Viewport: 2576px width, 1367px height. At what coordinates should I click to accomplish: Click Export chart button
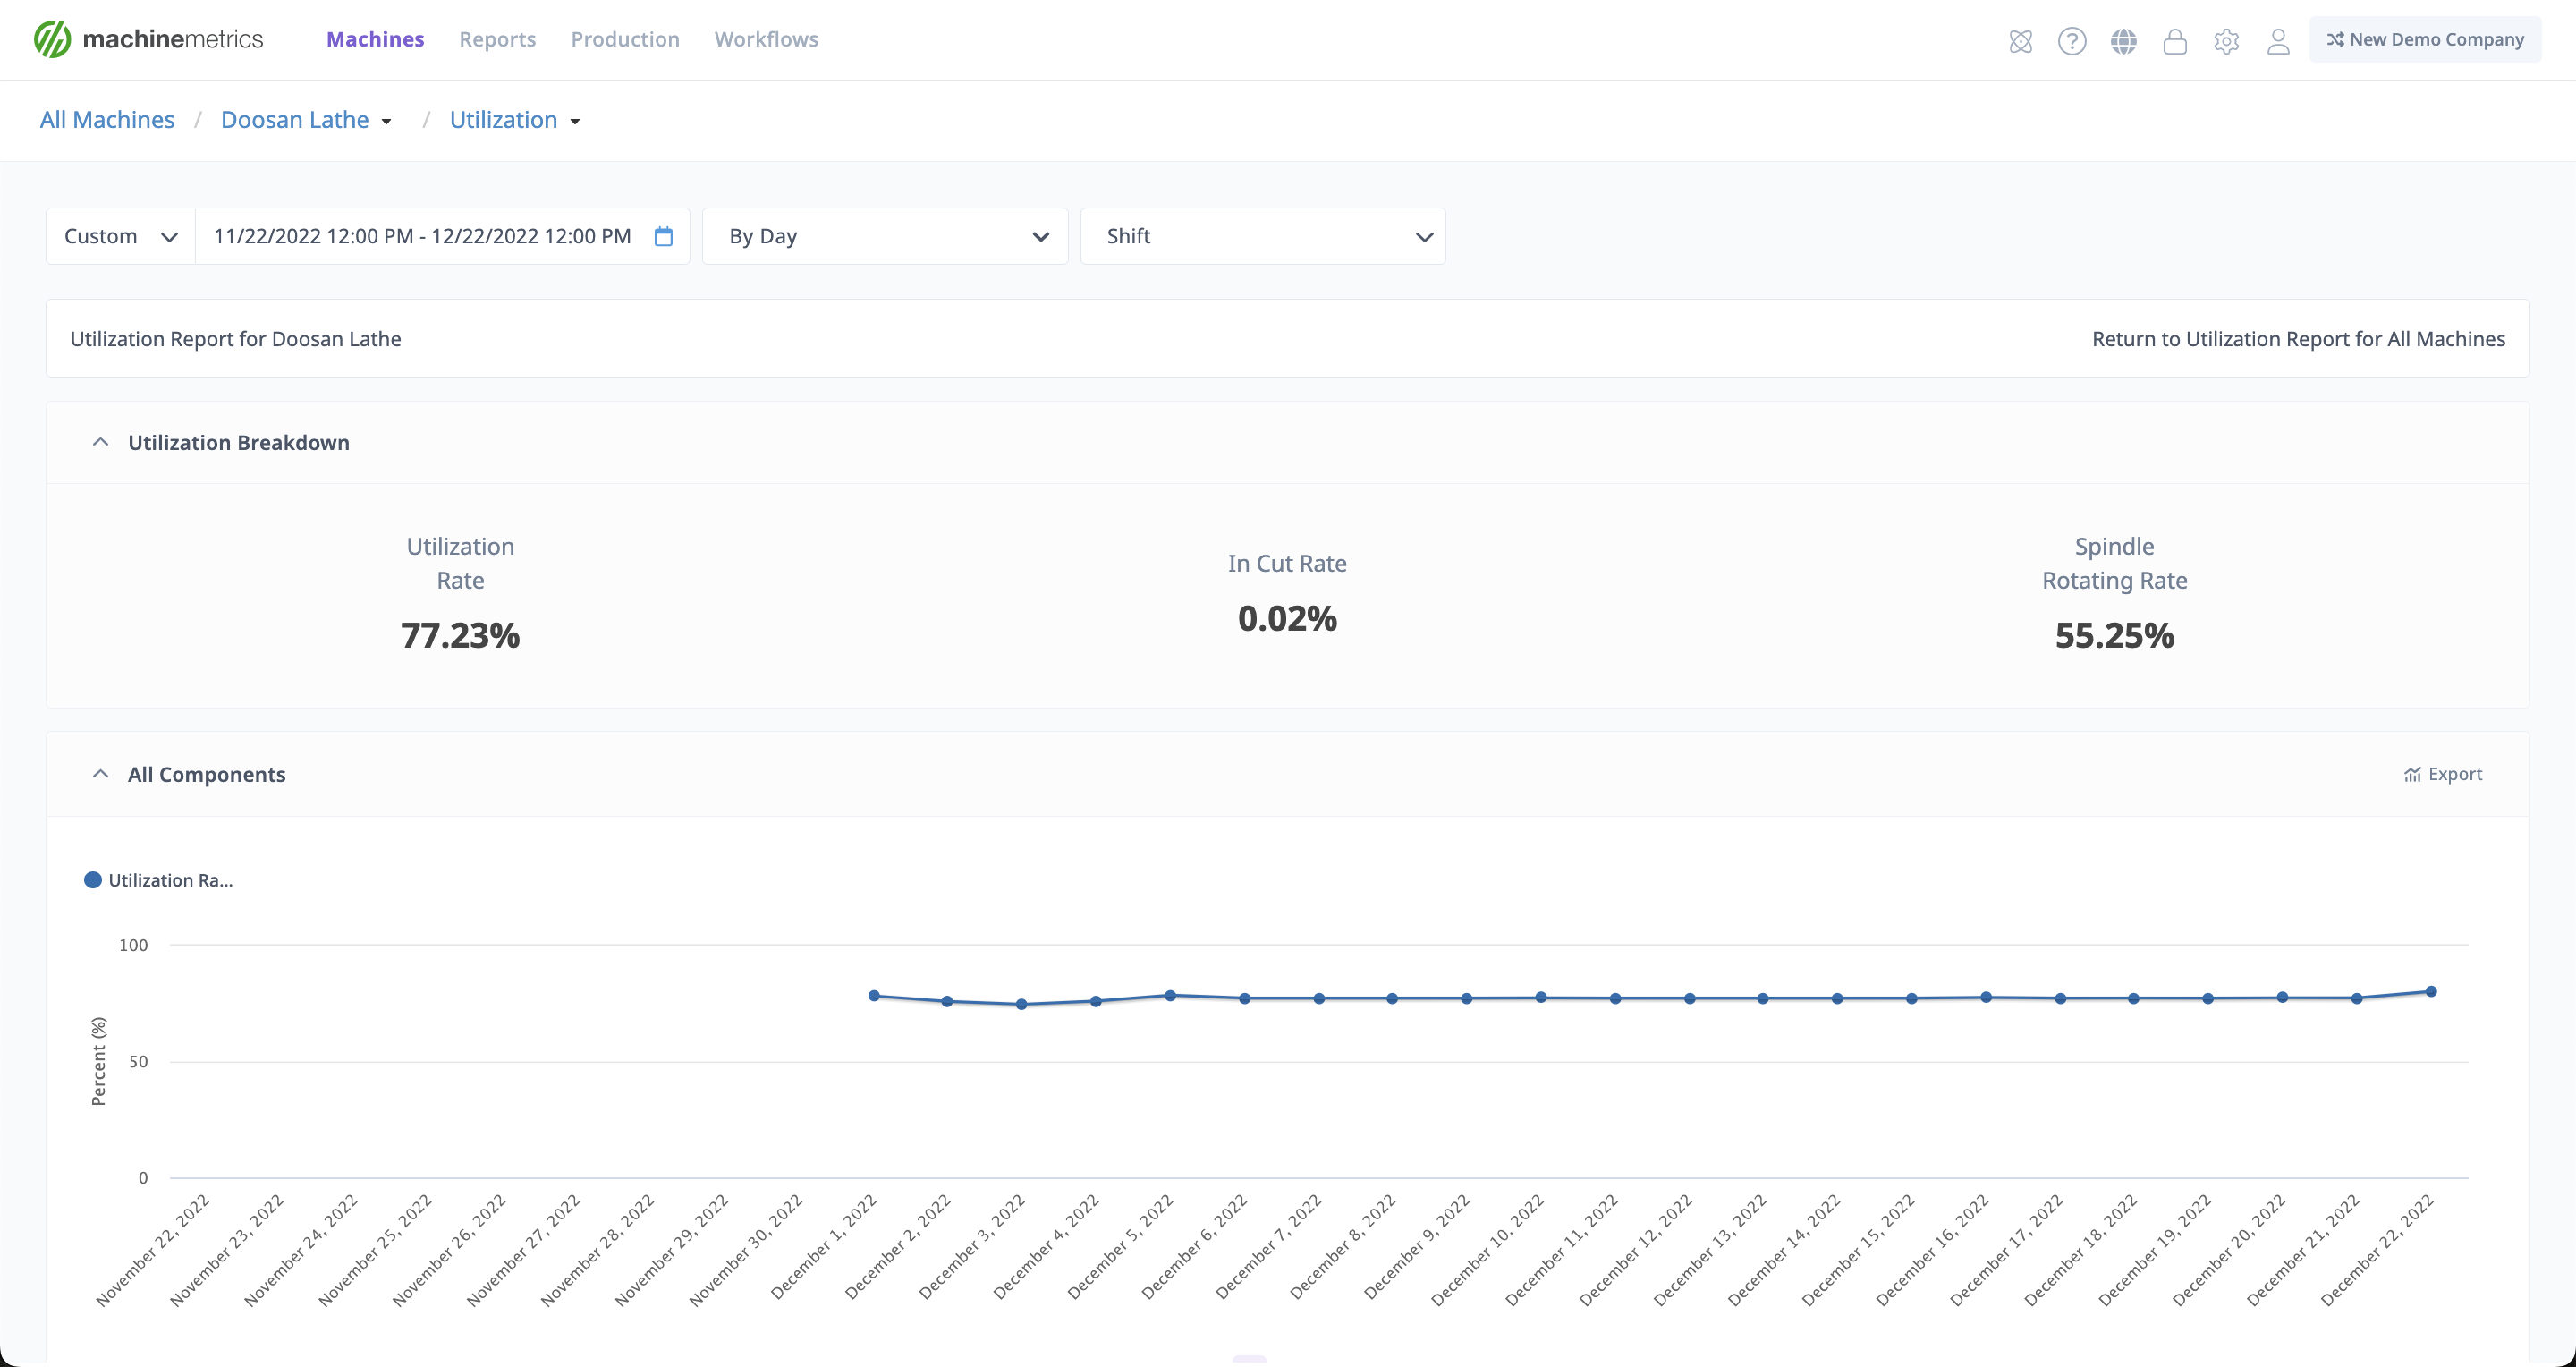point(2442,774)
